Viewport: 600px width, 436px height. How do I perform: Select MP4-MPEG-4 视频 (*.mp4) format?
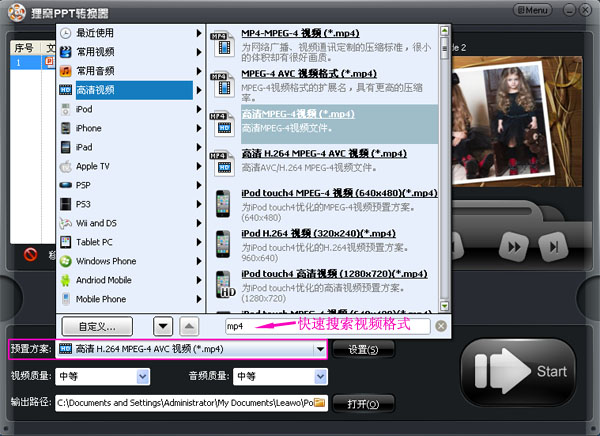(x=300, y=33)
